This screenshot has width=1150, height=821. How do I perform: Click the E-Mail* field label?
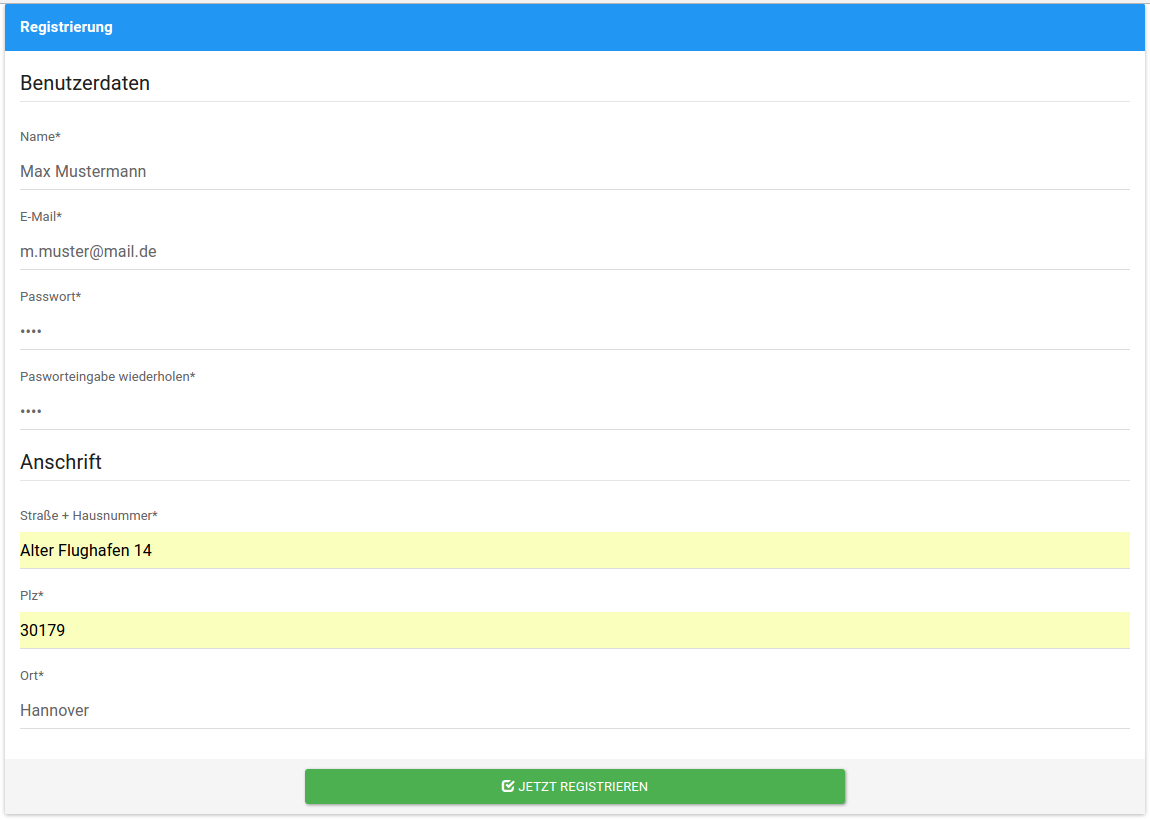(41, 216)
